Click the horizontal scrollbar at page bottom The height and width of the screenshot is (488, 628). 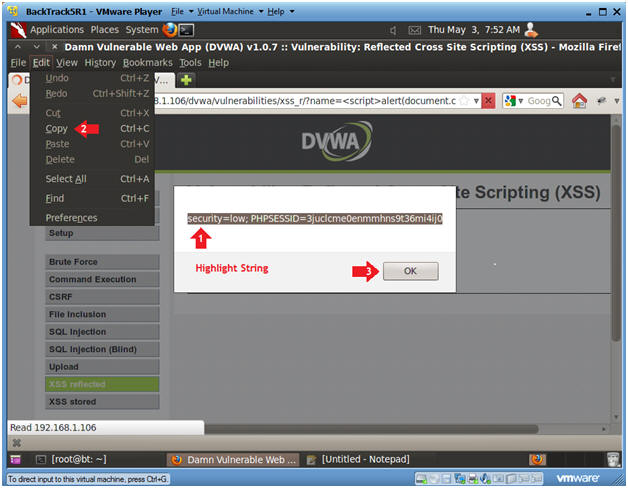370,429
